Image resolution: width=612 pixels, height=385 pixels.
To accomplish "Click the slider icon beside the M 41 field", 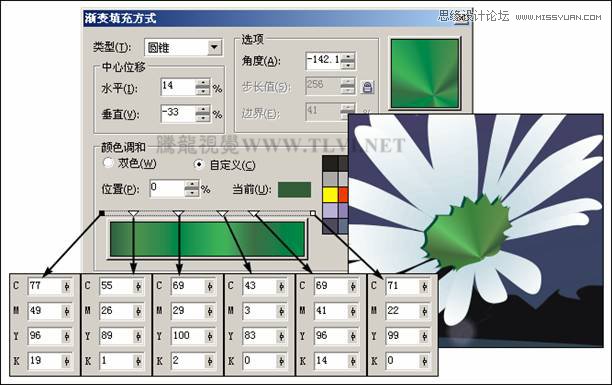I will pos(353,312).
